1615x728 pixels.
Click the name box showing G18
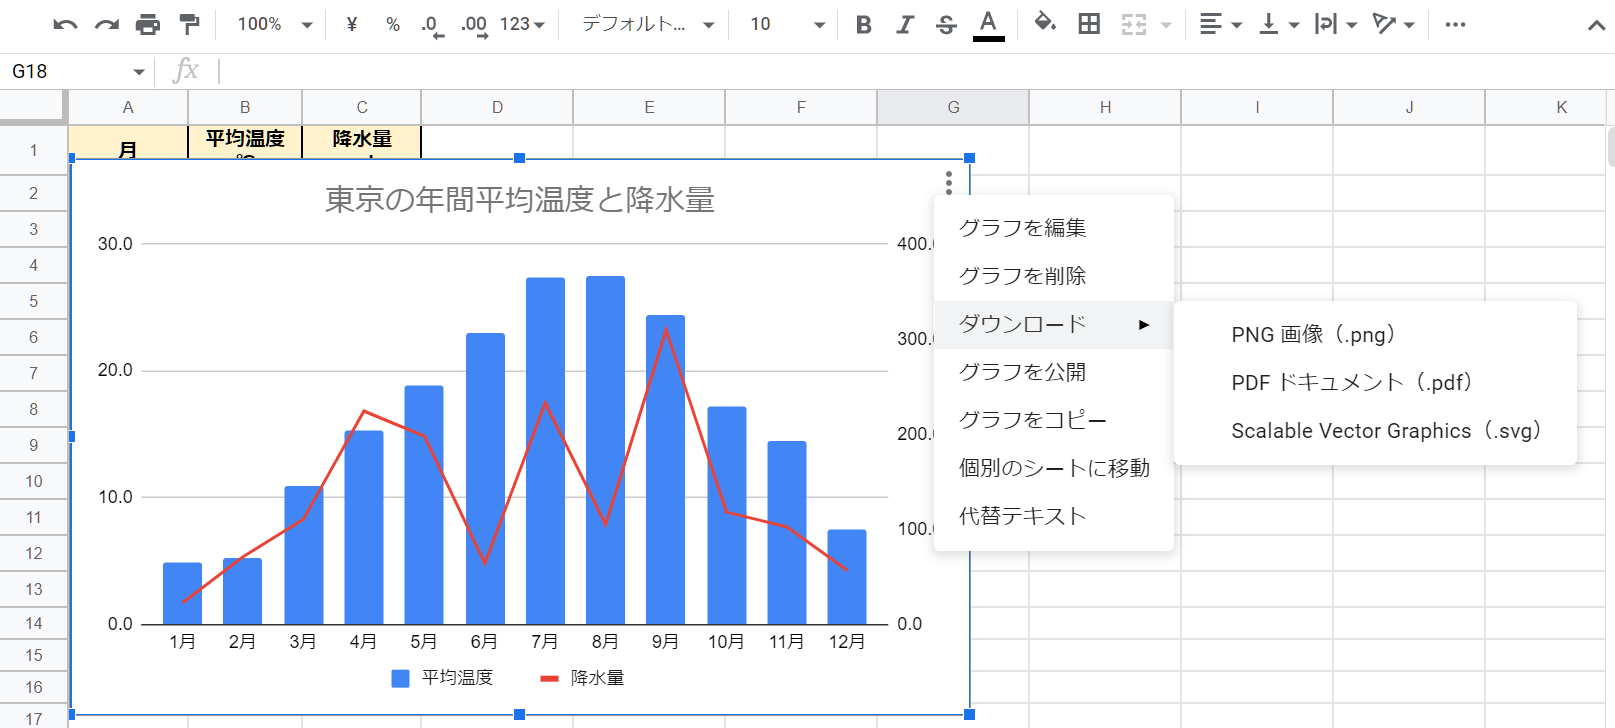(x=65, y=71)
